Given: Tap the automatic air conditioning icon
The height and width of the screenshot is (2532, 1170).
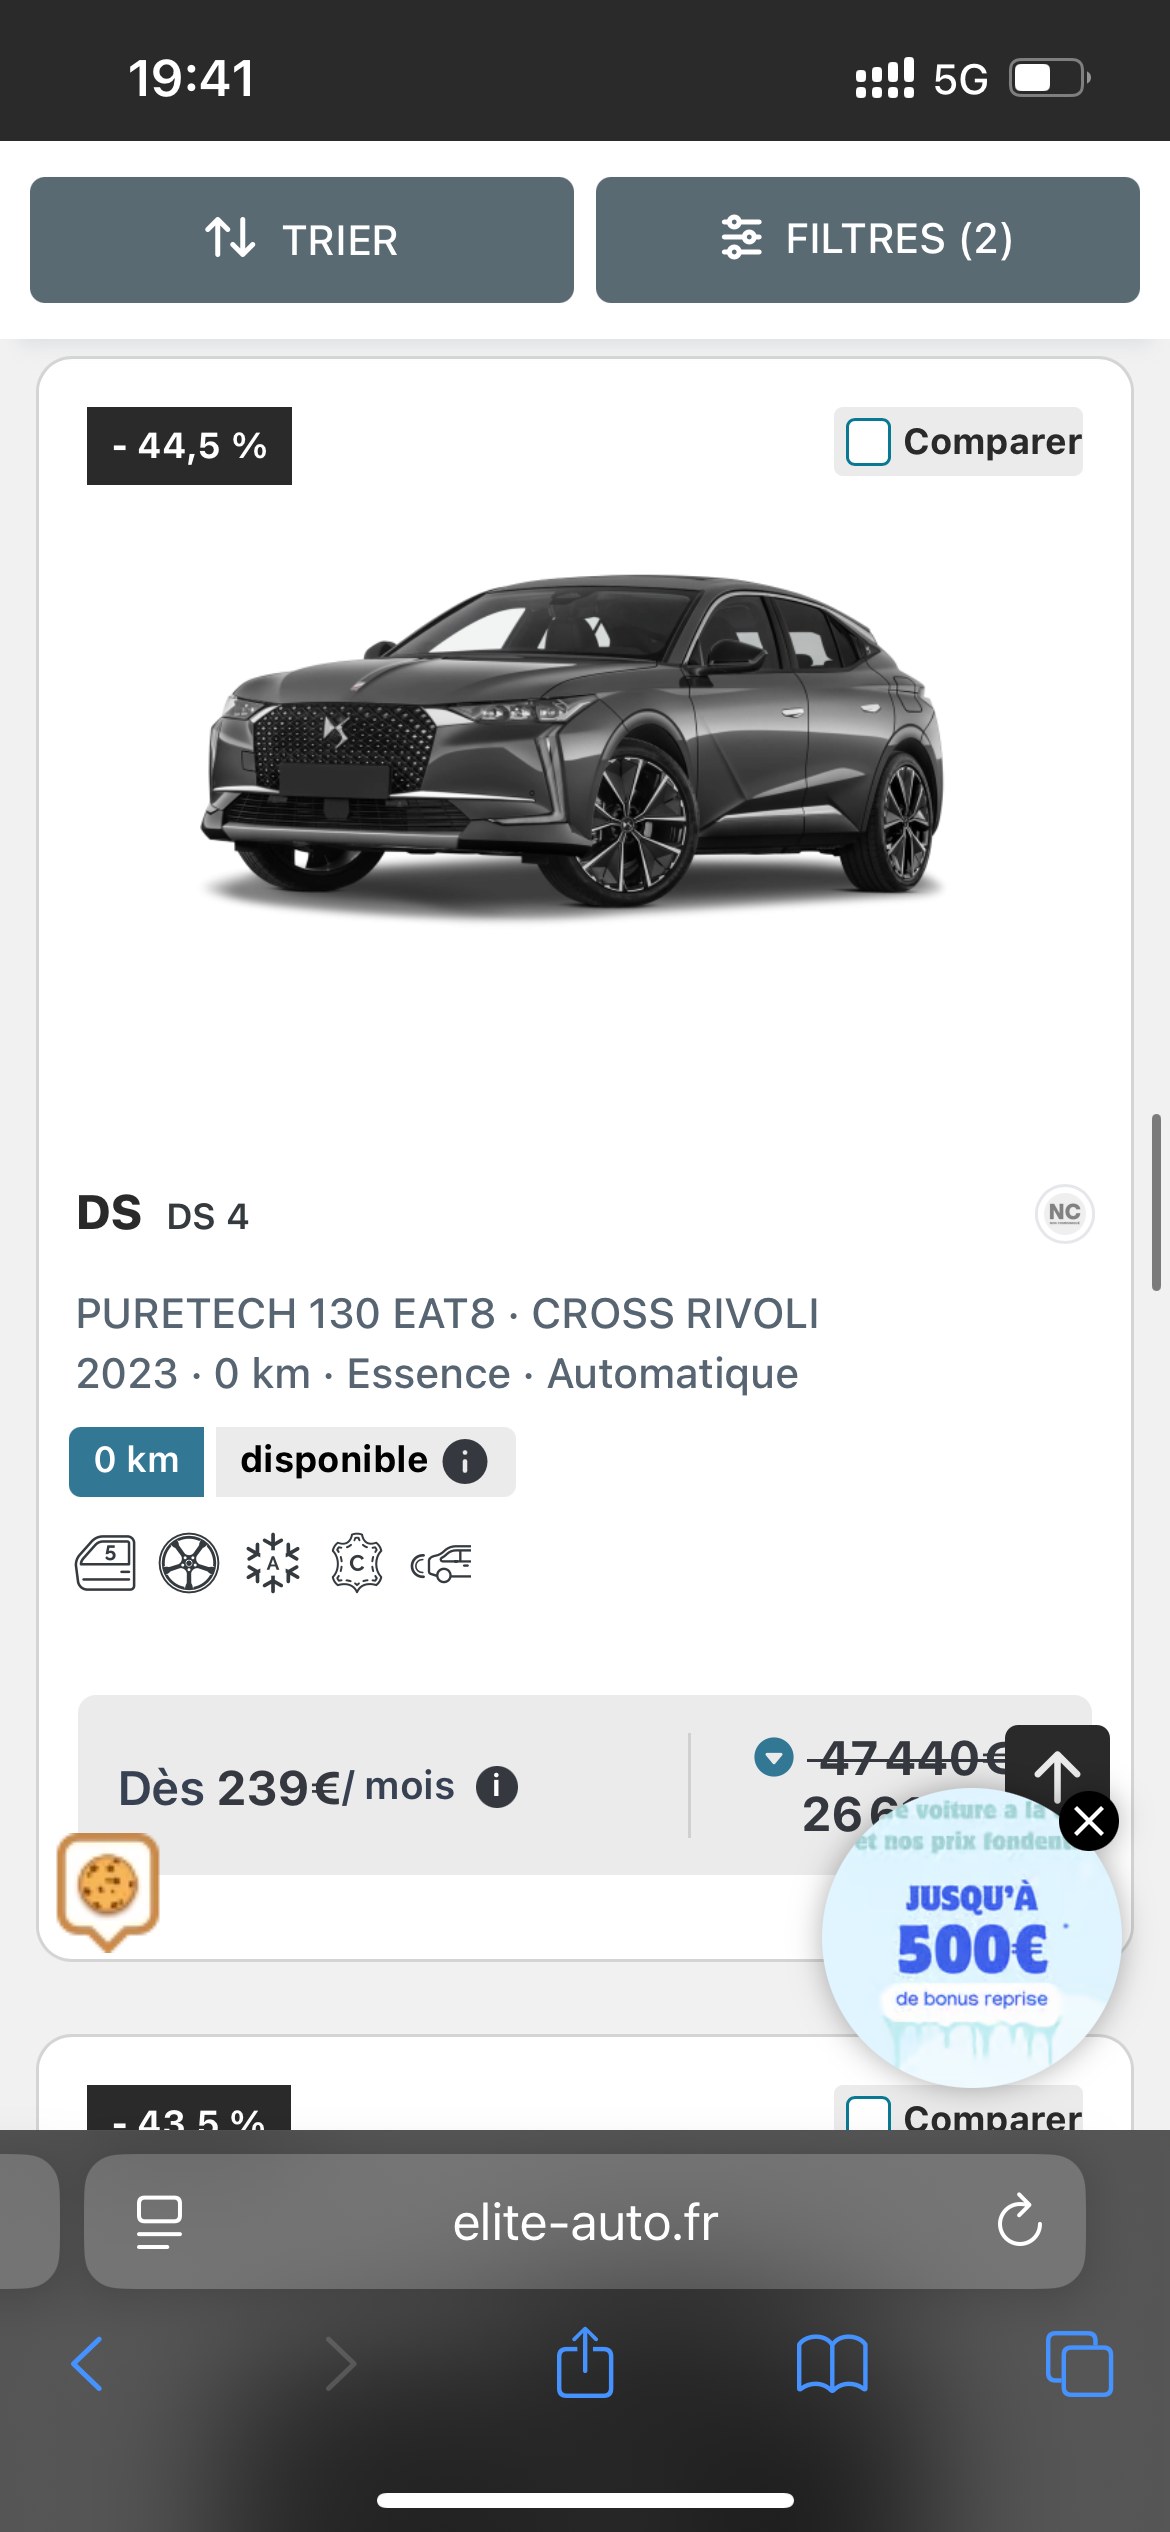Looking at the screenshot, I should (272, 1563).
